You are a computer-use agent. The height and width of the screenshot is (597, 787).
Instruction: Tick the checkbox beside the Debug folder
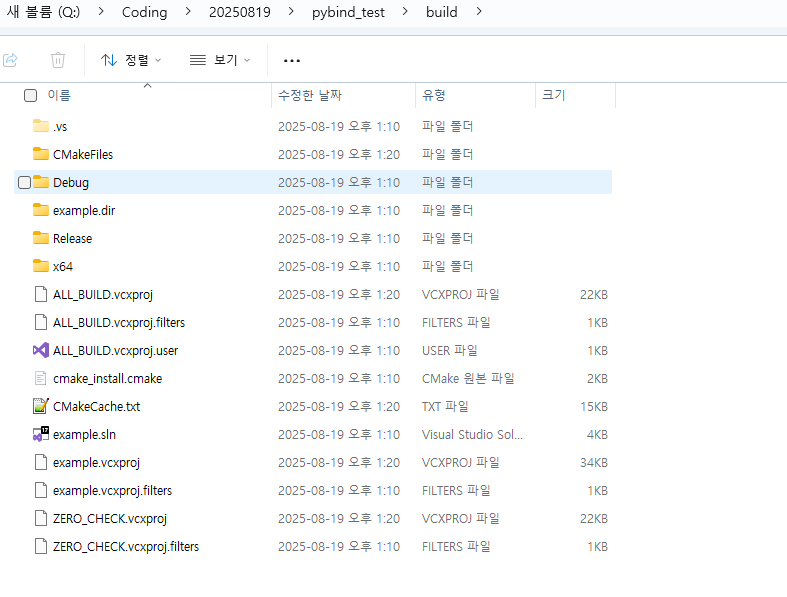click(24, 182)
